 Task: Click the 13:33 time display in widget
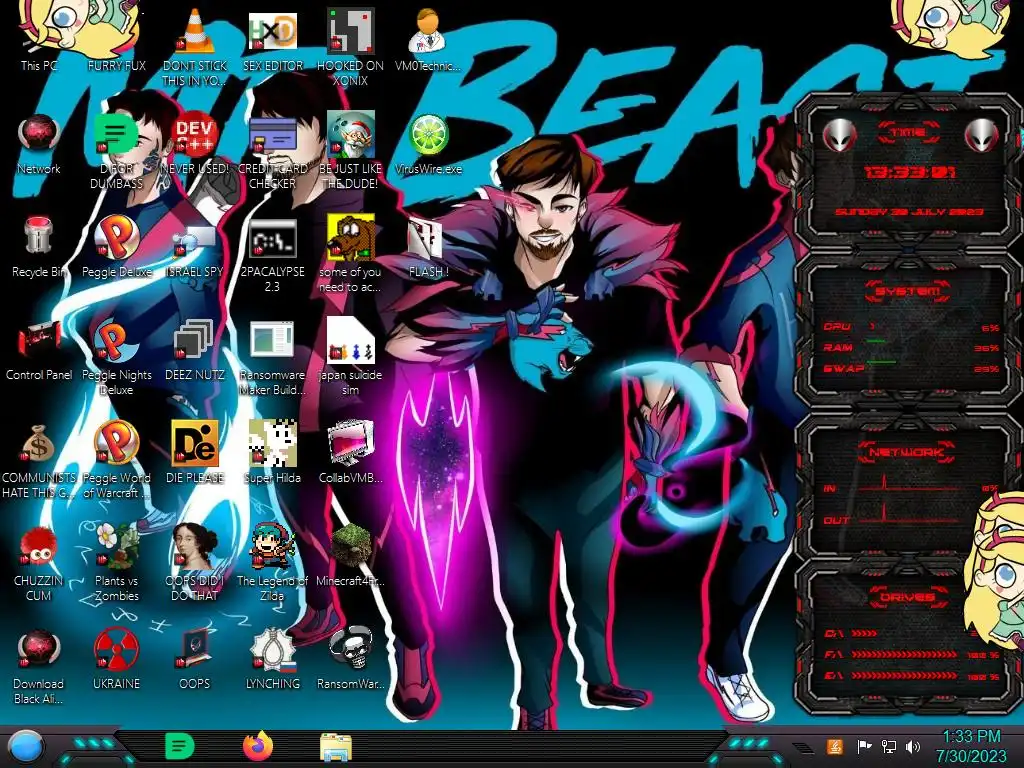pos(909,172)
